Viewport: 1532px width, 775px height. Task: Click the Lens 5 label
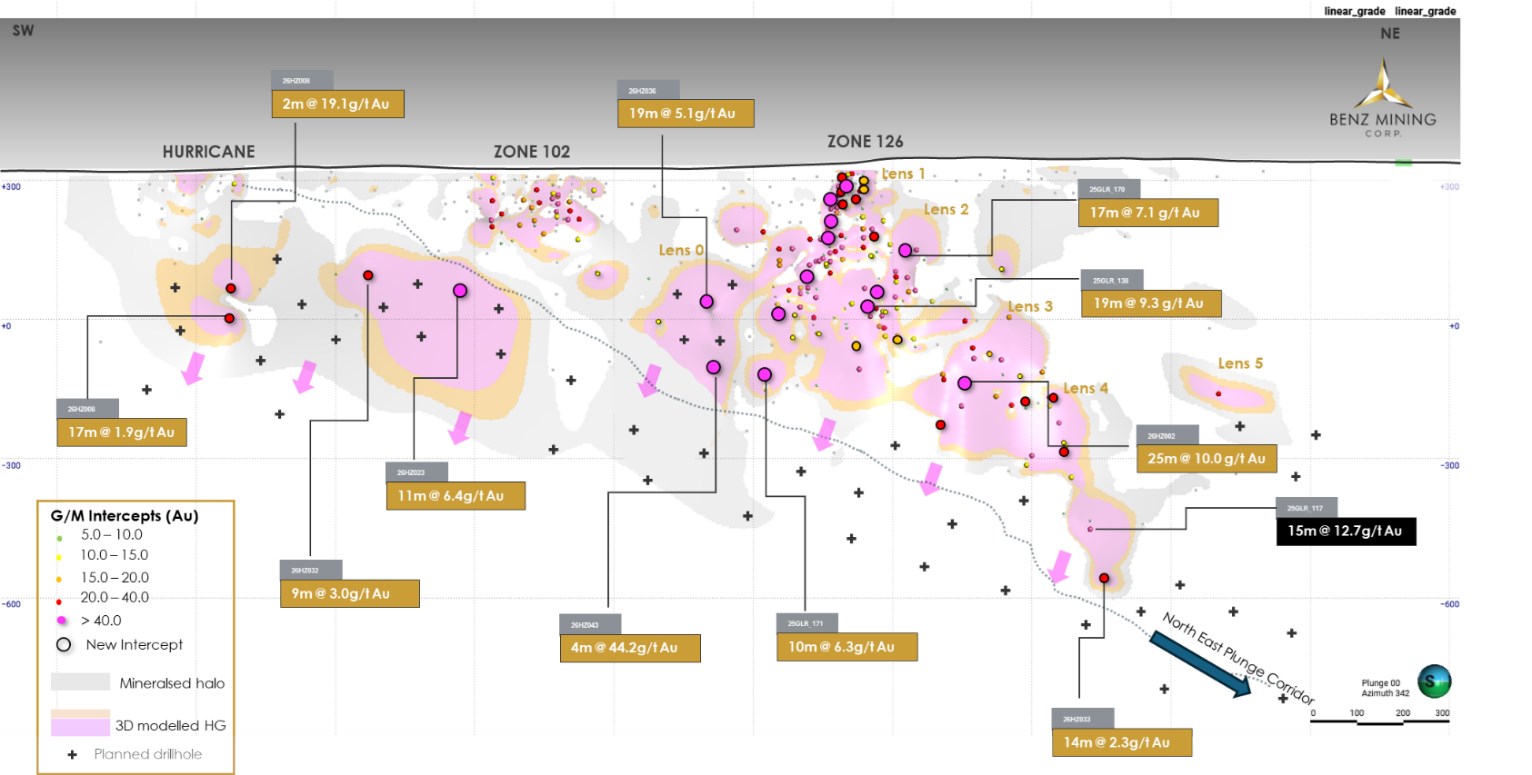tap(1240, 363)
